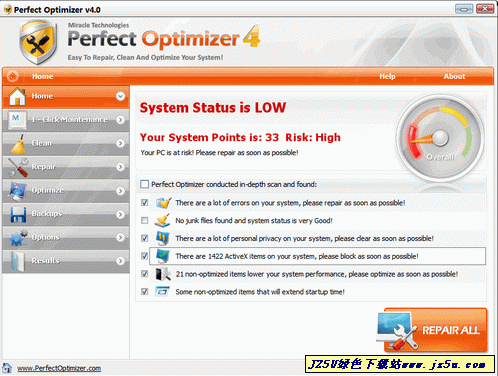
Task: Open Home in the orange toolbar
Action: click(43, 76)
